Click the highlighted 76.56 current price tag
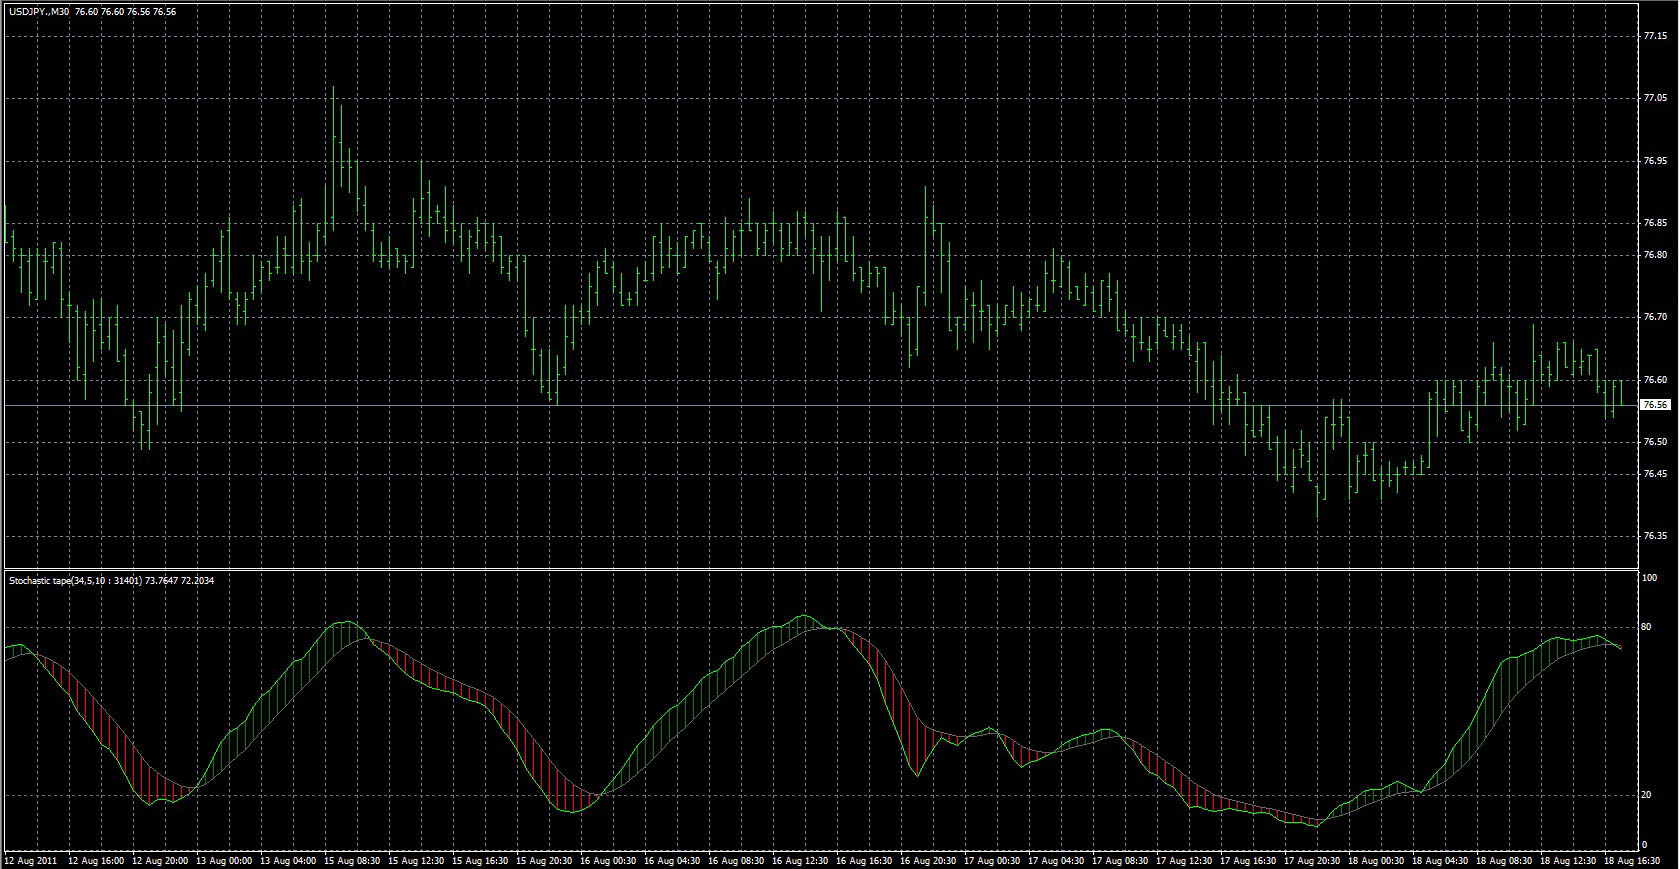1680x869 pixels. click(x=1655, y=405)
